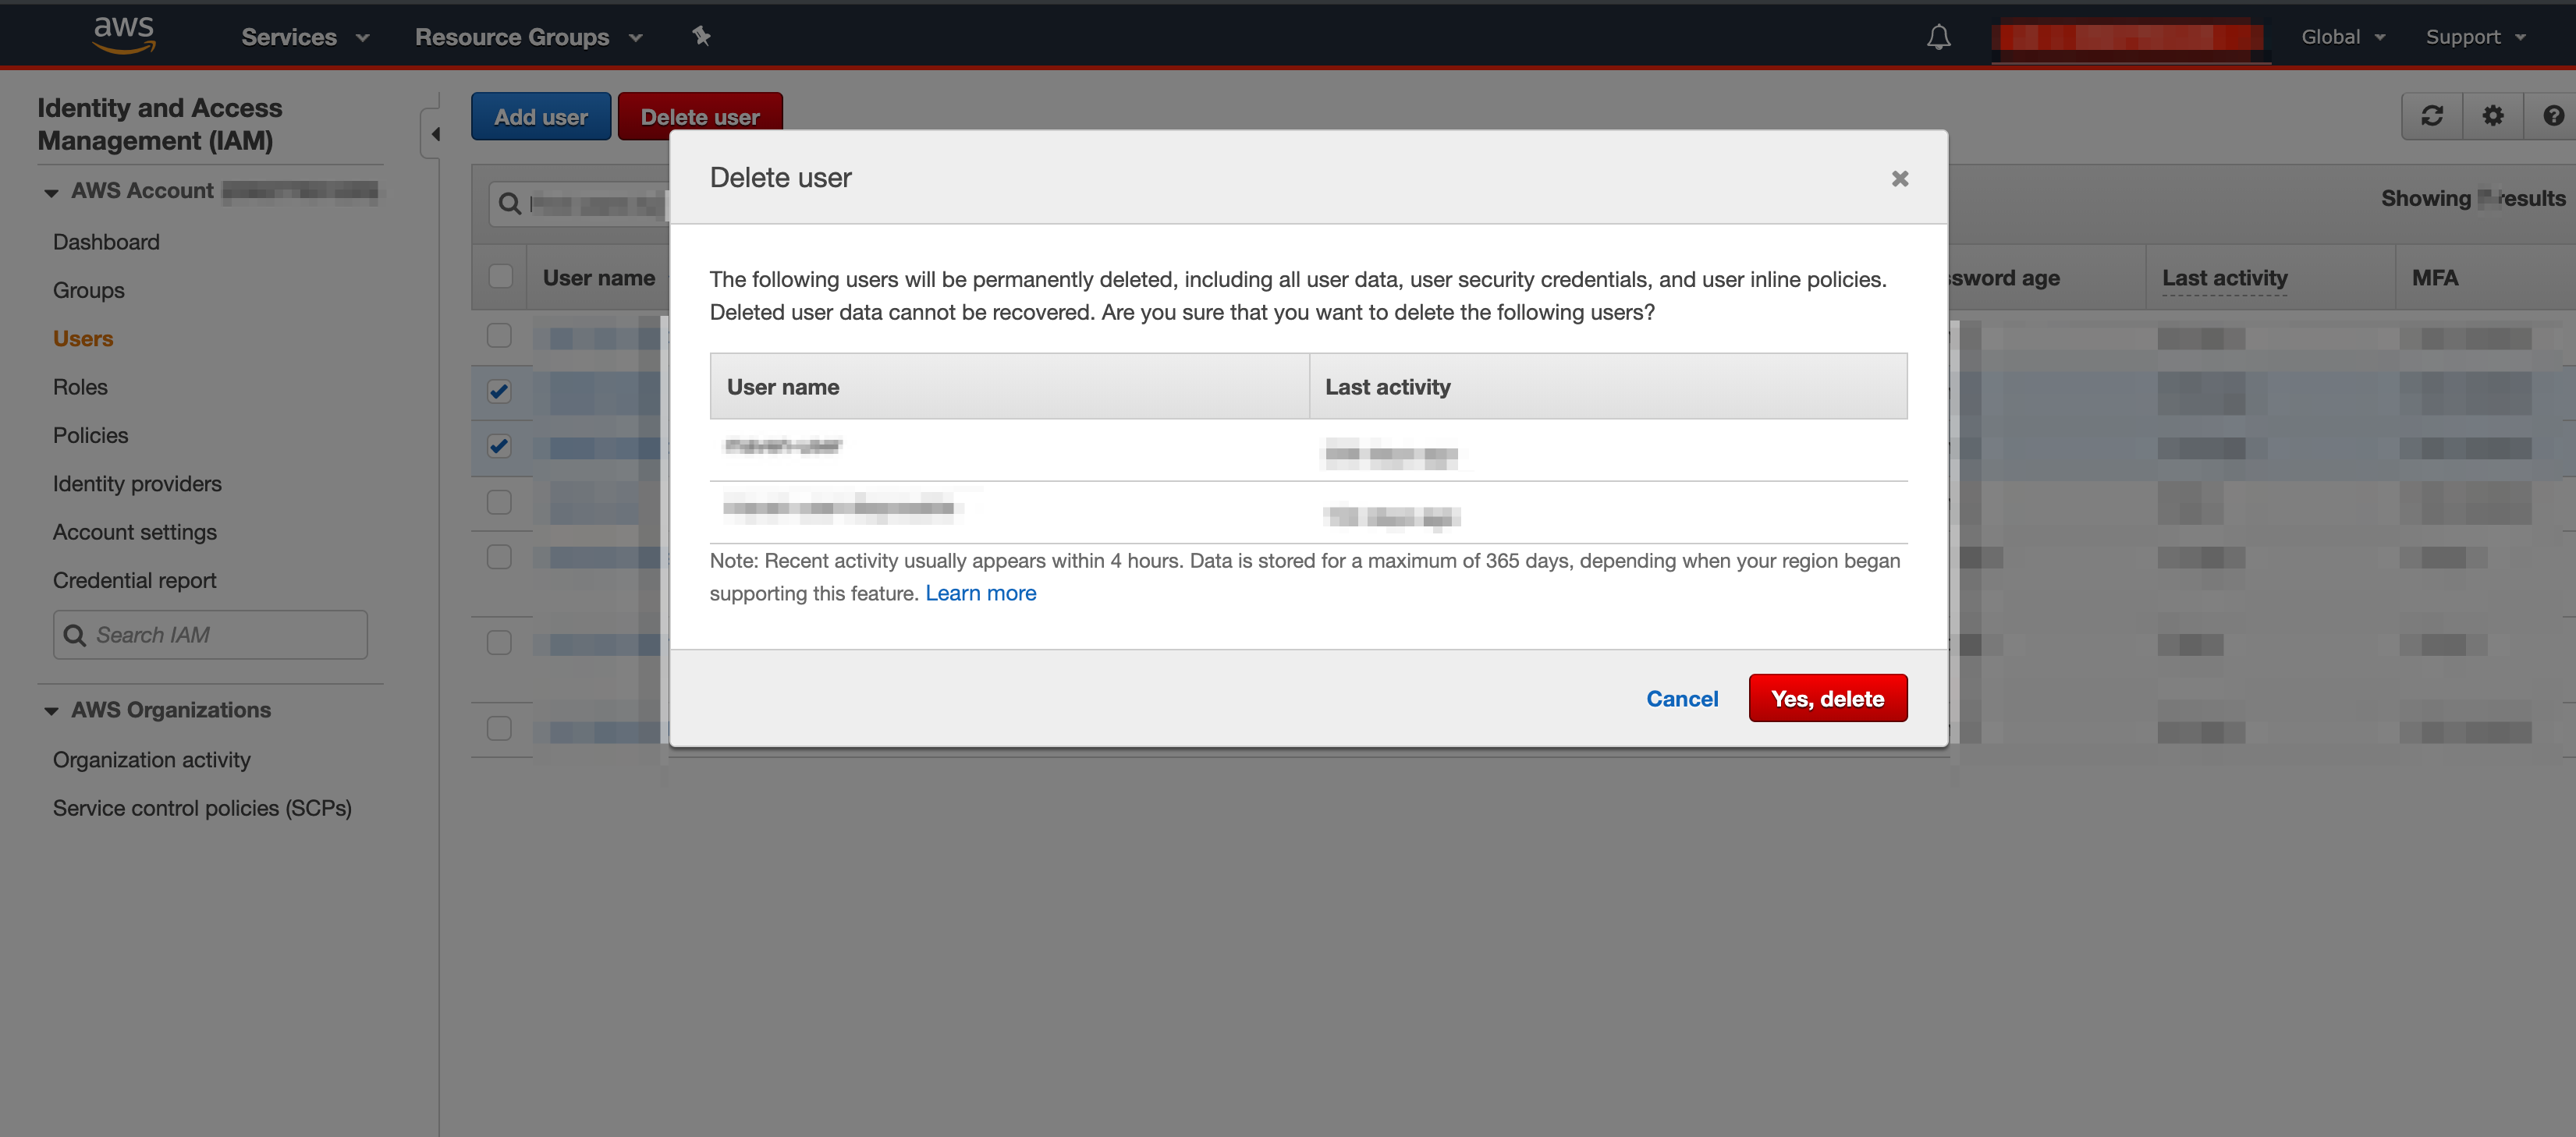2576x1137 pixels.
Task: Open the notifications bell icon
Action: click(x=1938, y=37)
